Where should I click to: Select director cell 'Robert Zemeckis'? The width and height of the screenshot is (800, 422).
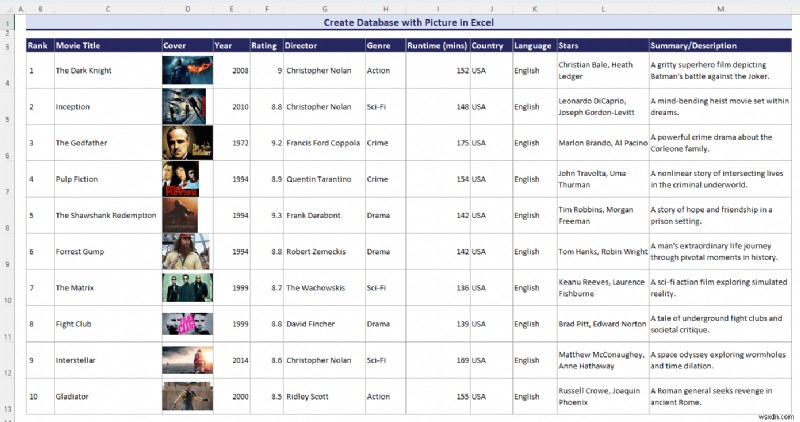324,252
